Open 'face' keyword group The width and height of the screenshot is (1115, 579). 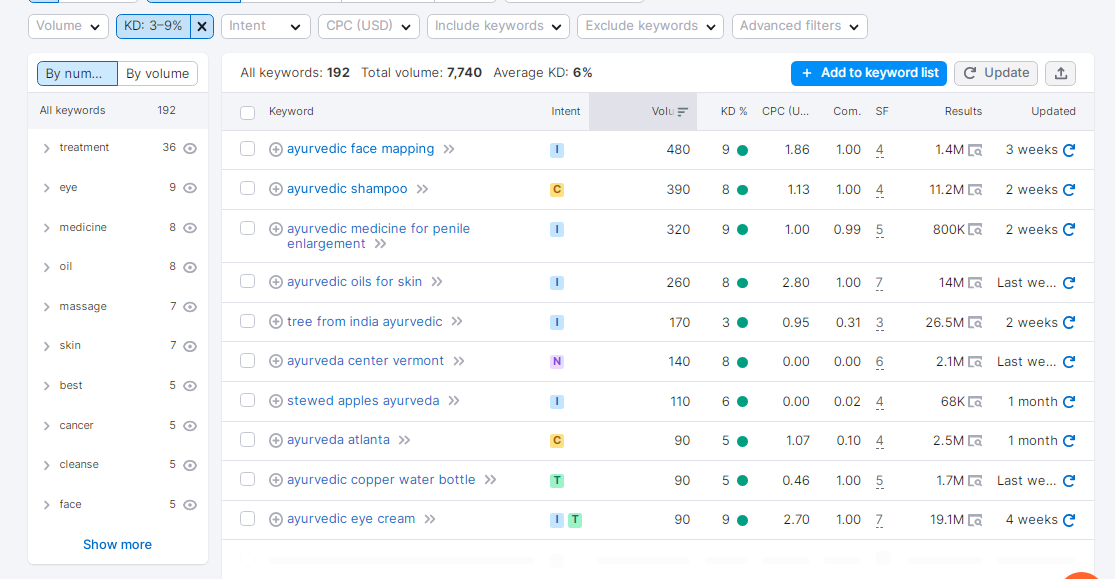click(x=70, y=504)
